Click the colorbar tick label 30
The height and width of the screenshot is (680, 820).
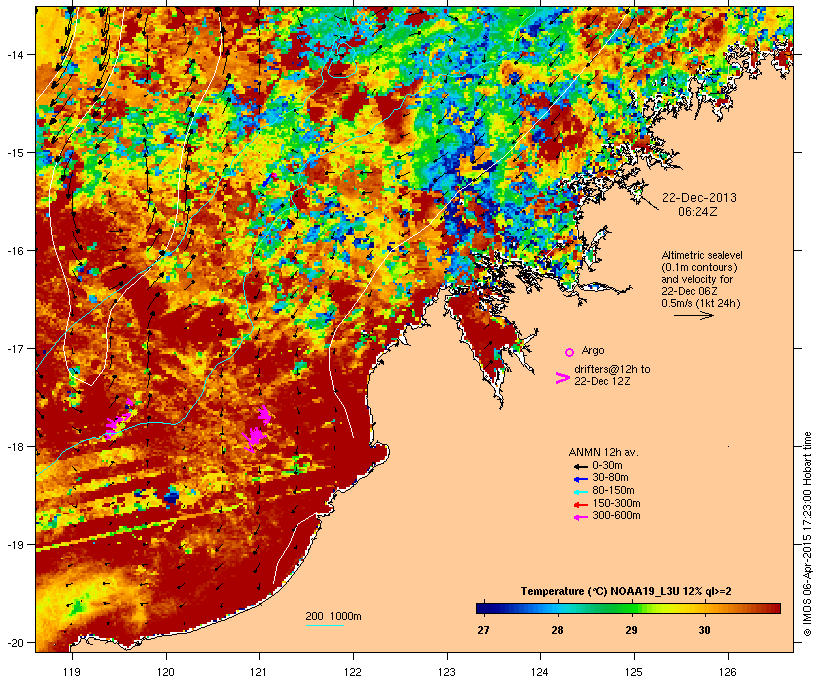click(704, 630)
